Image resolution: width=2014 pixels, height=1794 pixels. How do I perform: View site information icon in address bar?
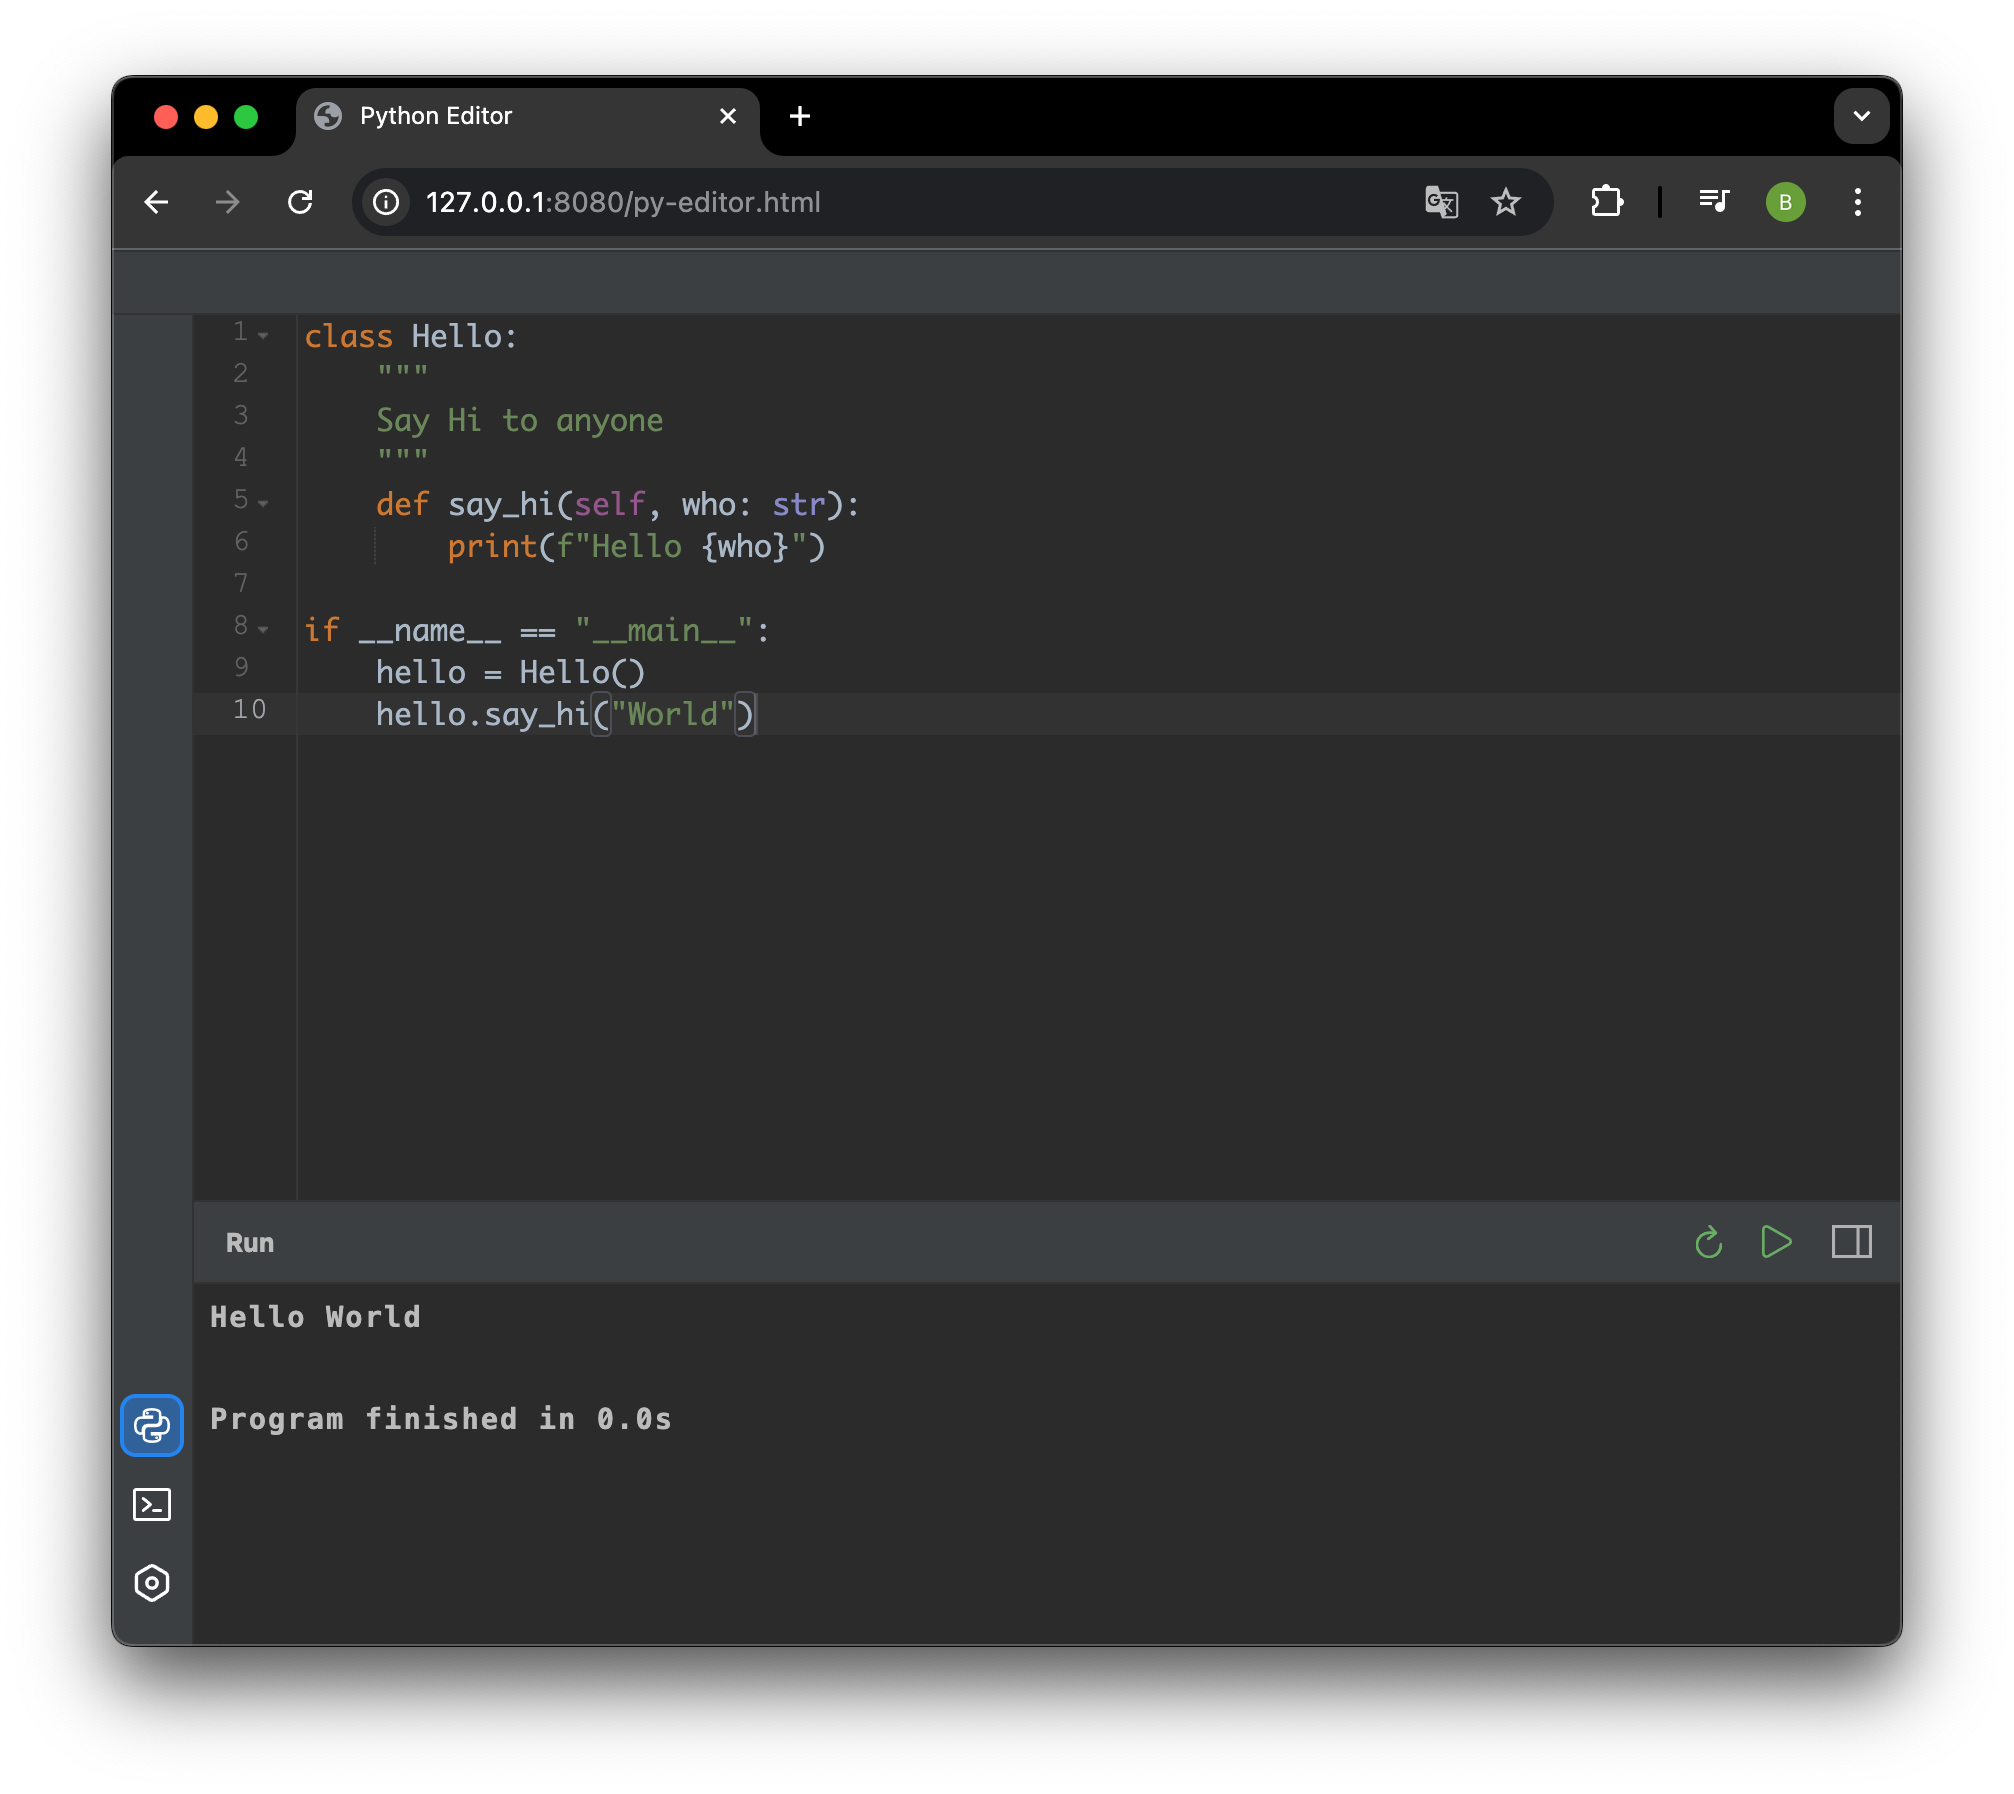(386, 202)
